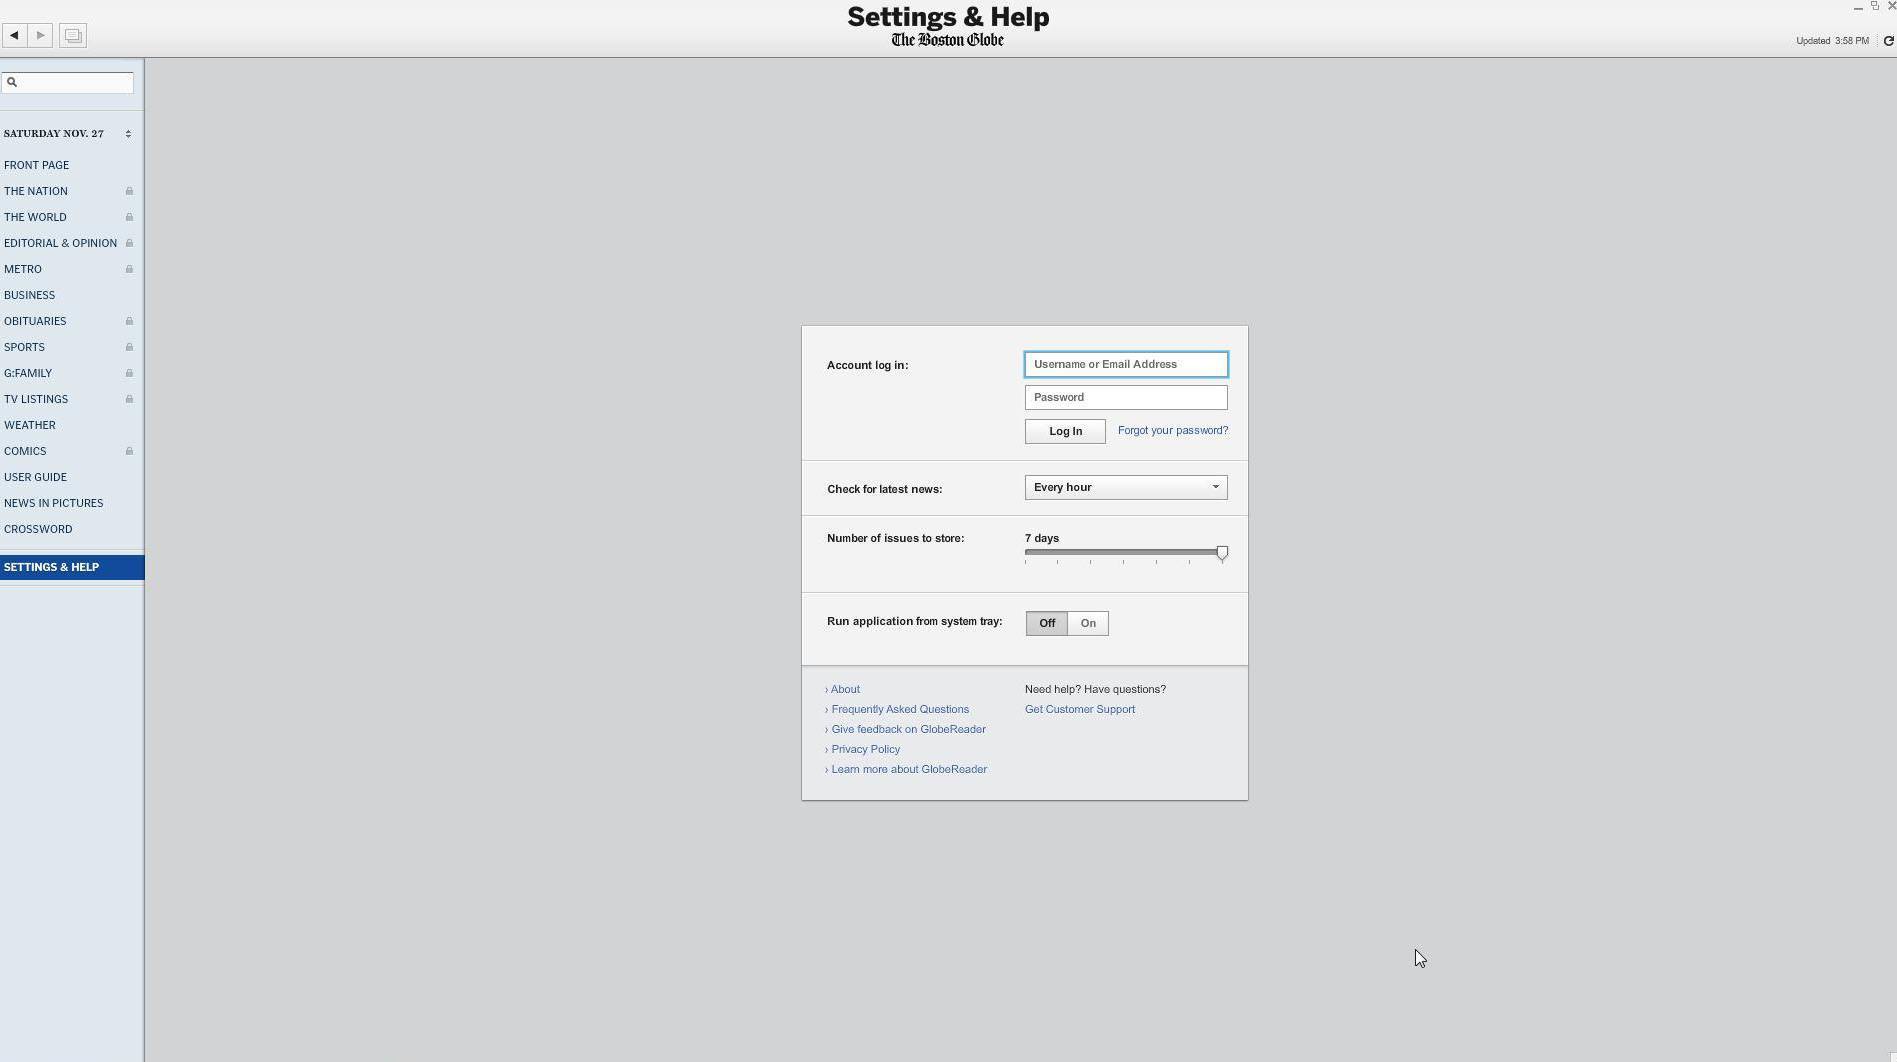Click the search magnifier icon
This screenshot has height=1062, width=1897.
coord(12,82)
